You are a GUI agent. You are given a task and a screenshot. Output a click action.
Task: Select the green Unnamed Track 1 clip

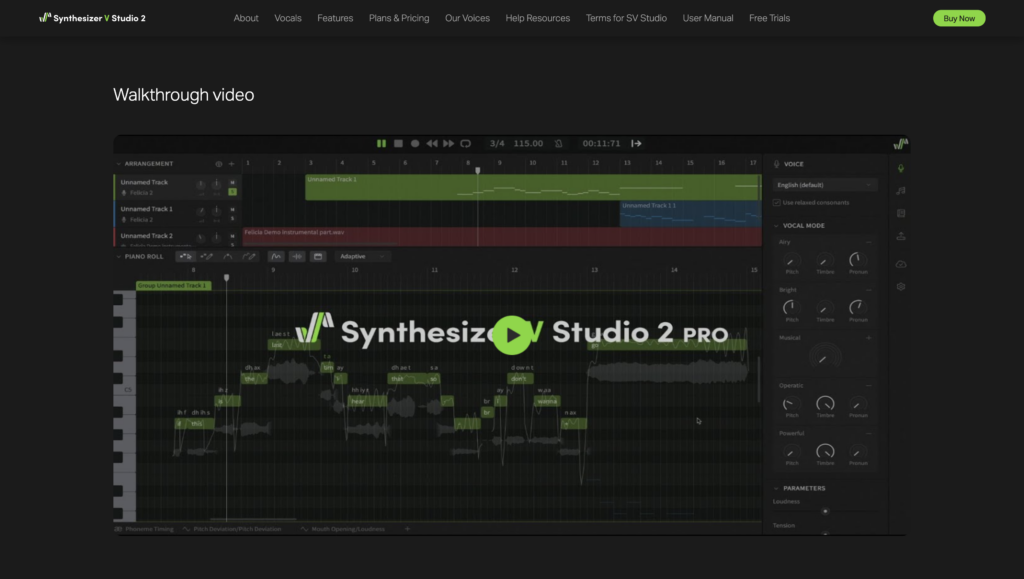(533, 187)
